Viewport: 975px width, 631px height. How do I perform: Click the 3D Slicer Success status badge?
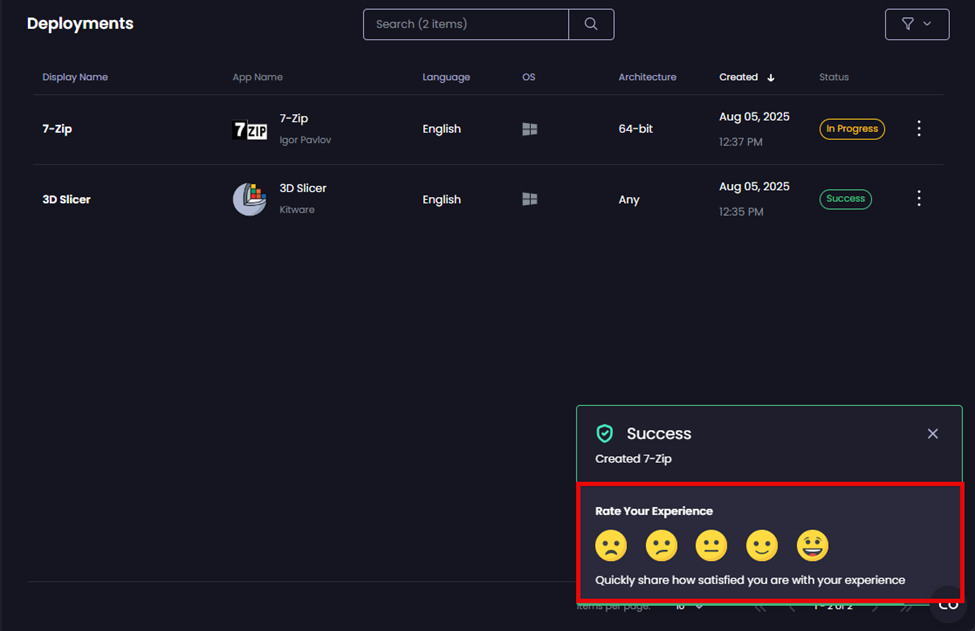click(845, 199)
